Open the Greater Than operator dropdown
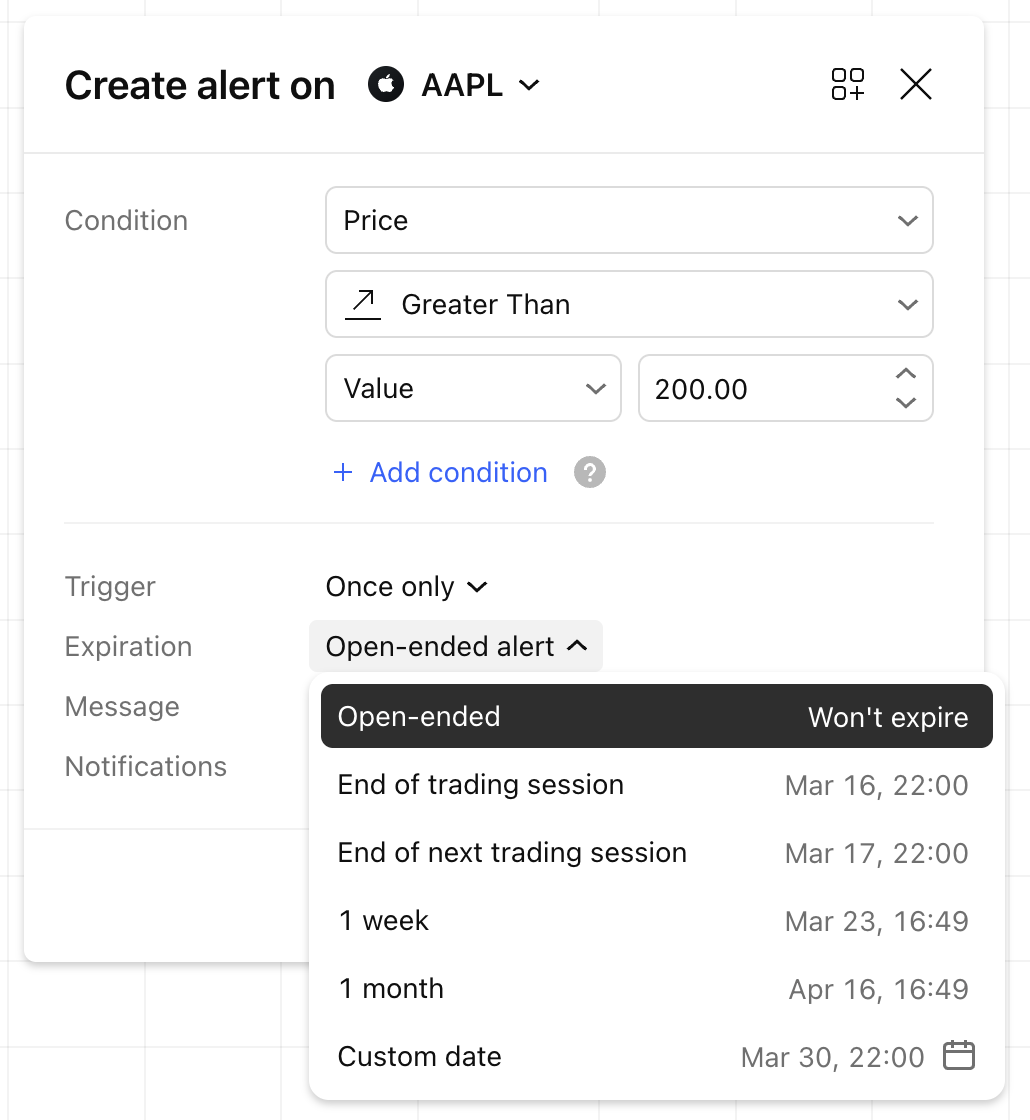The width and height of the screenshot is (1030, 1120). coord(629,304)
